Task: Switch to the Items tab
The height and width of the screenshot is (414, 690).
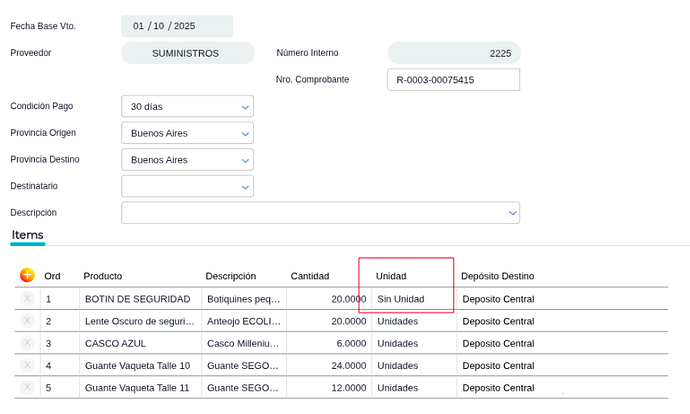Action: pyautogui.click(x=28, y=235)
